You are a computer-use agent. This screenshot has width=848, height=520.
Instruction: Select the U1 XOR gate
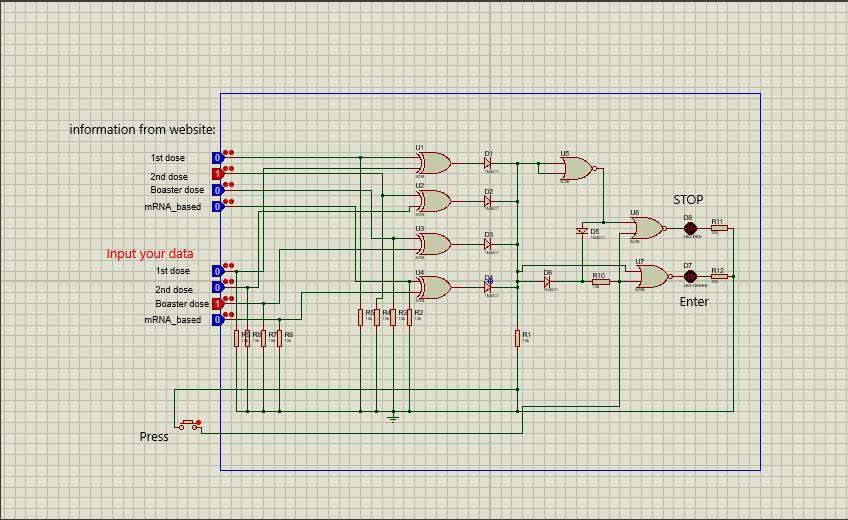click(434, 163)
